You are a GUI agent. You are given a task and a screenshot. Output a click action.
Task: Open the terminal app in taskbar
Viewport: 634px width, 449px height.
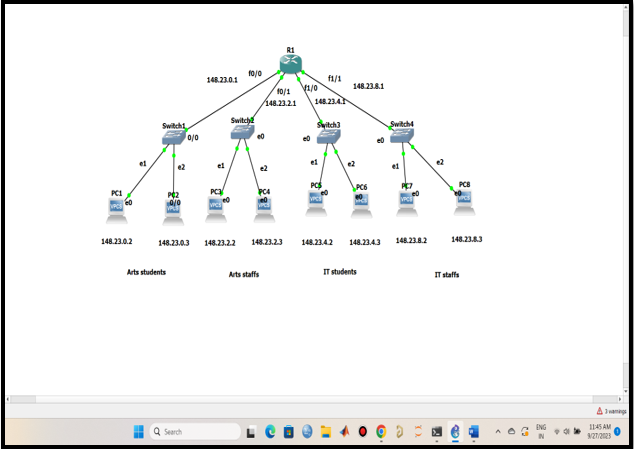click(437, 432)
